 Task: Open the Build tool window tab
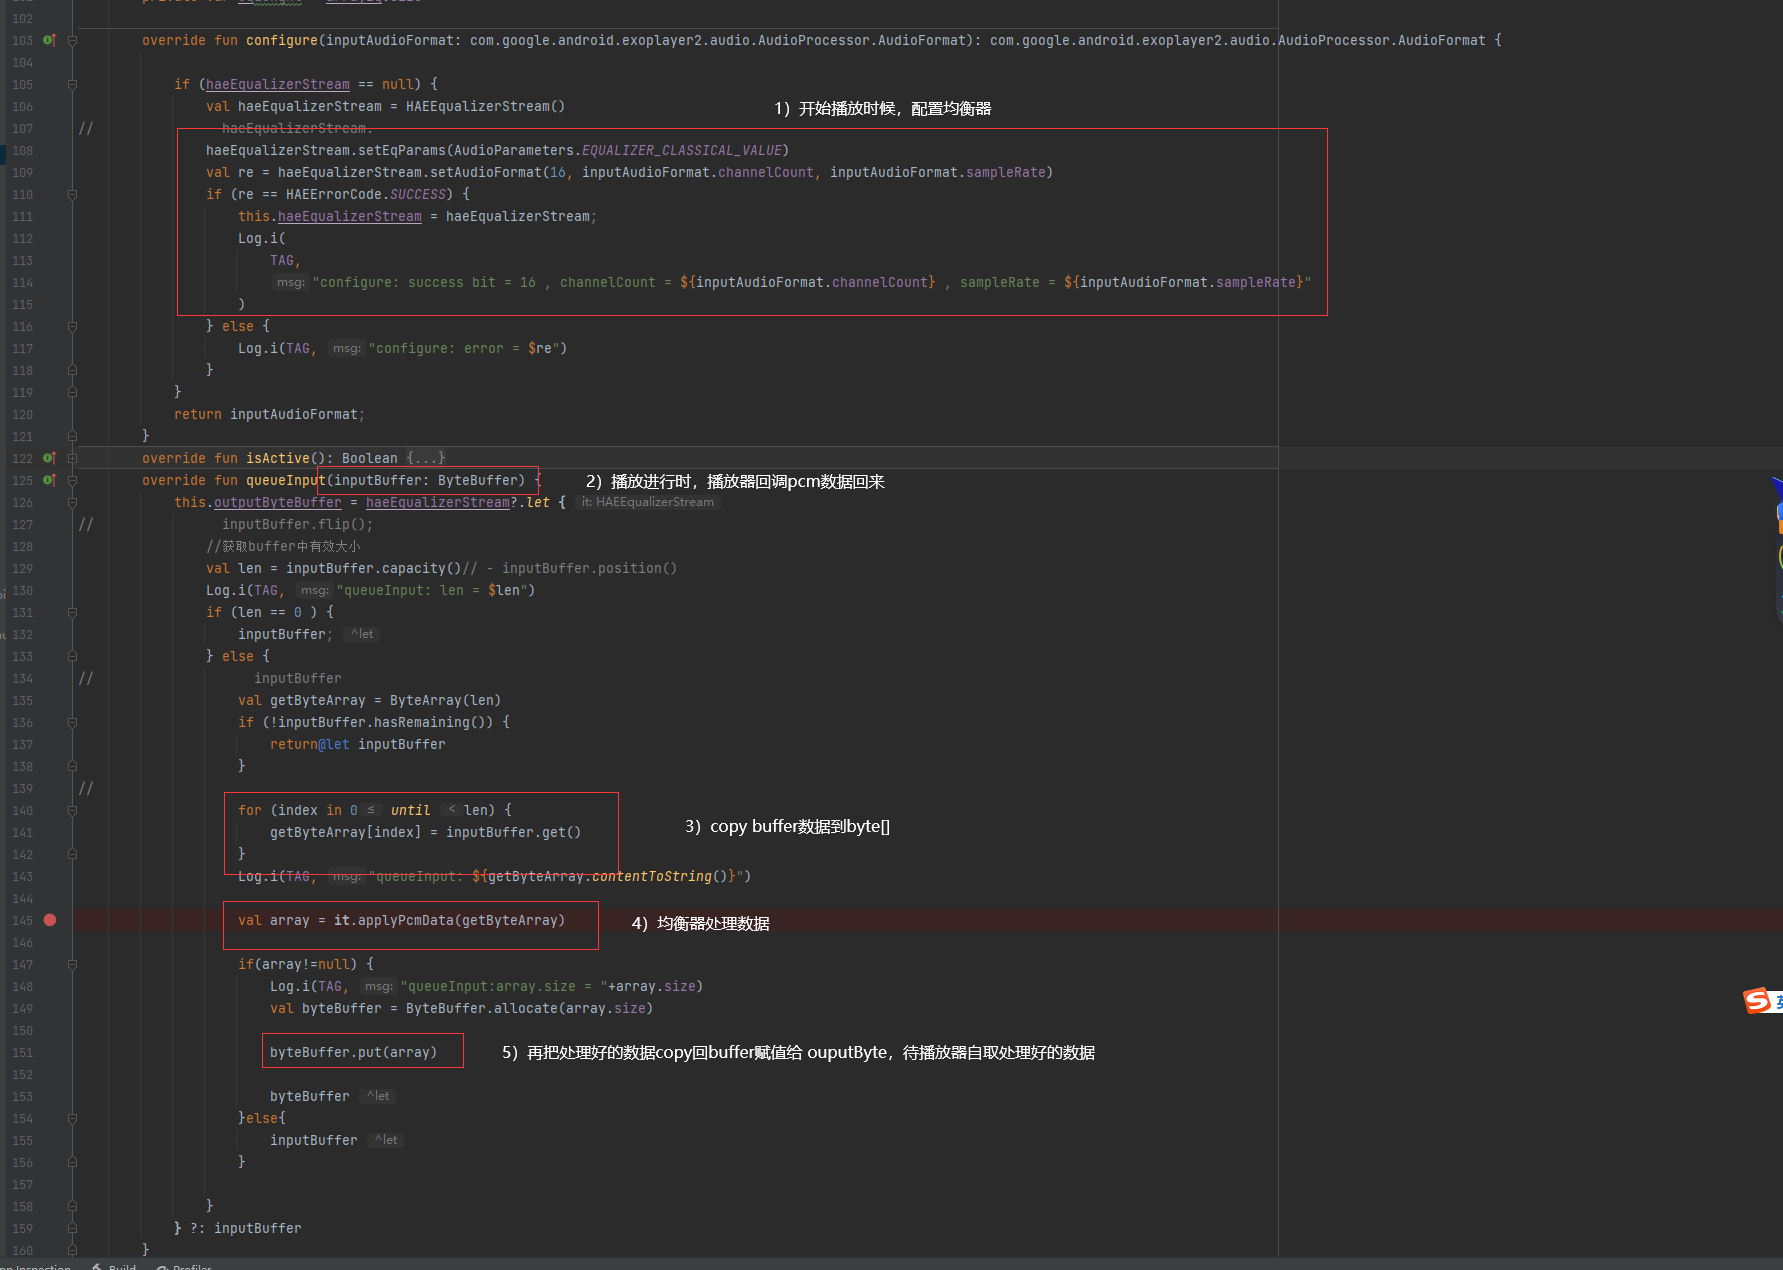click(121, 1266)
